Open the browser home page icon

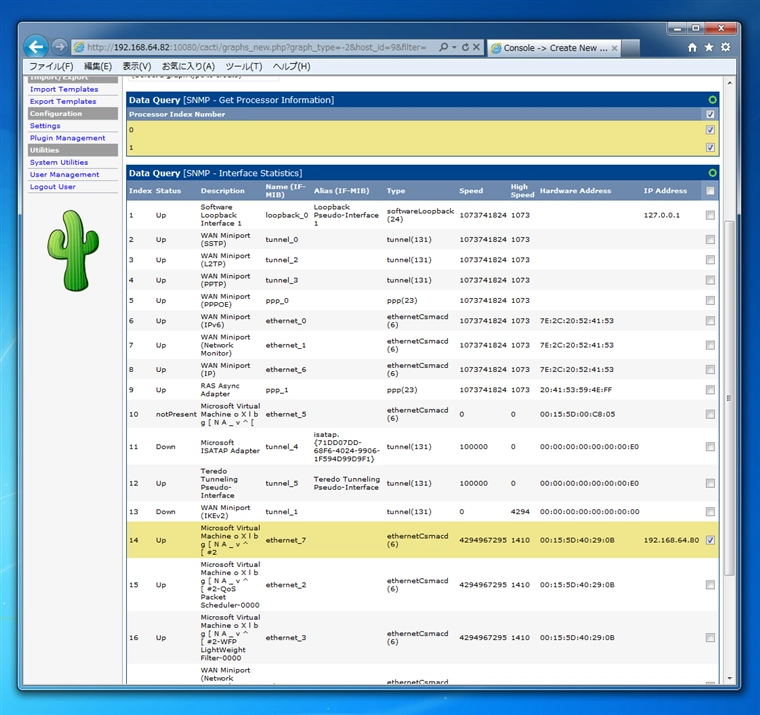pos(692,48)
